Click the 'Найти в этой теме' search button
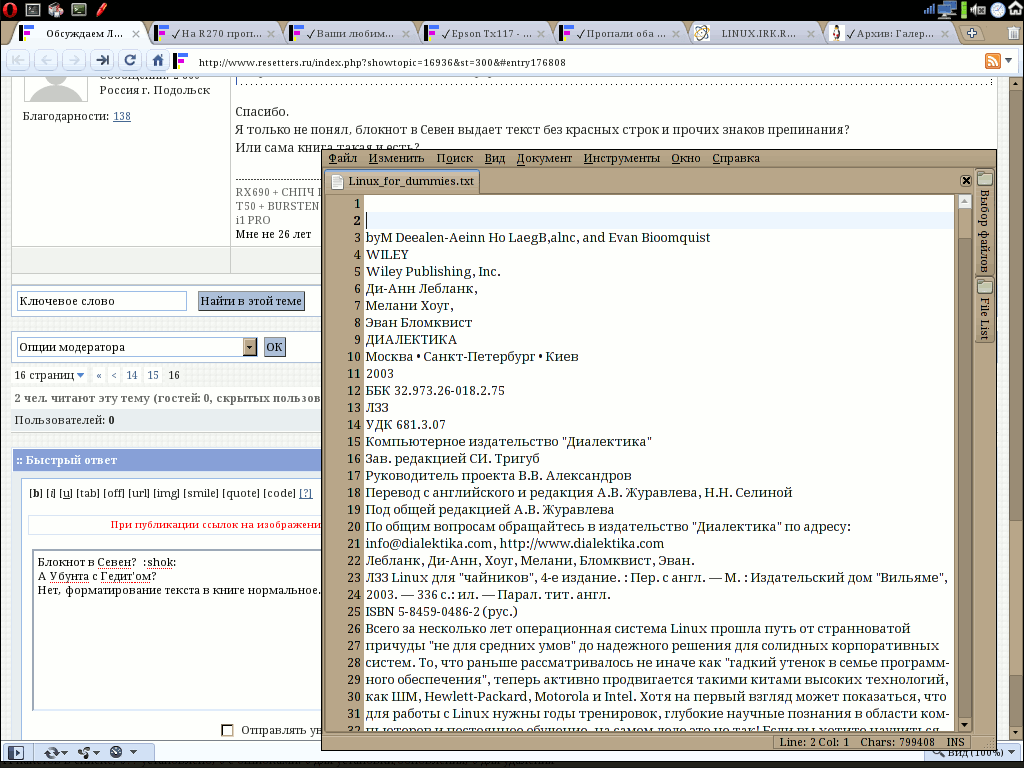 (x=251, y=301)
